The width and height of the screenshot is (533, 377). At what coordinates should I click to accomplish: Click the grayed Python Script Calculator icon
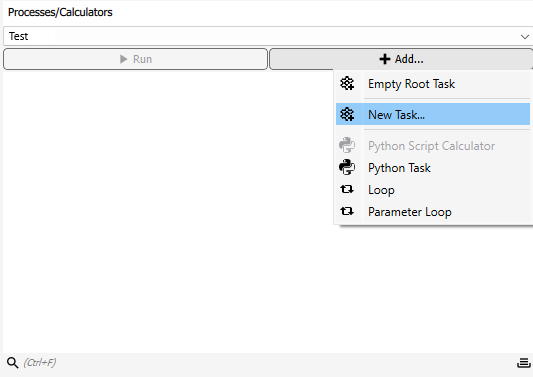coord(347,145)
